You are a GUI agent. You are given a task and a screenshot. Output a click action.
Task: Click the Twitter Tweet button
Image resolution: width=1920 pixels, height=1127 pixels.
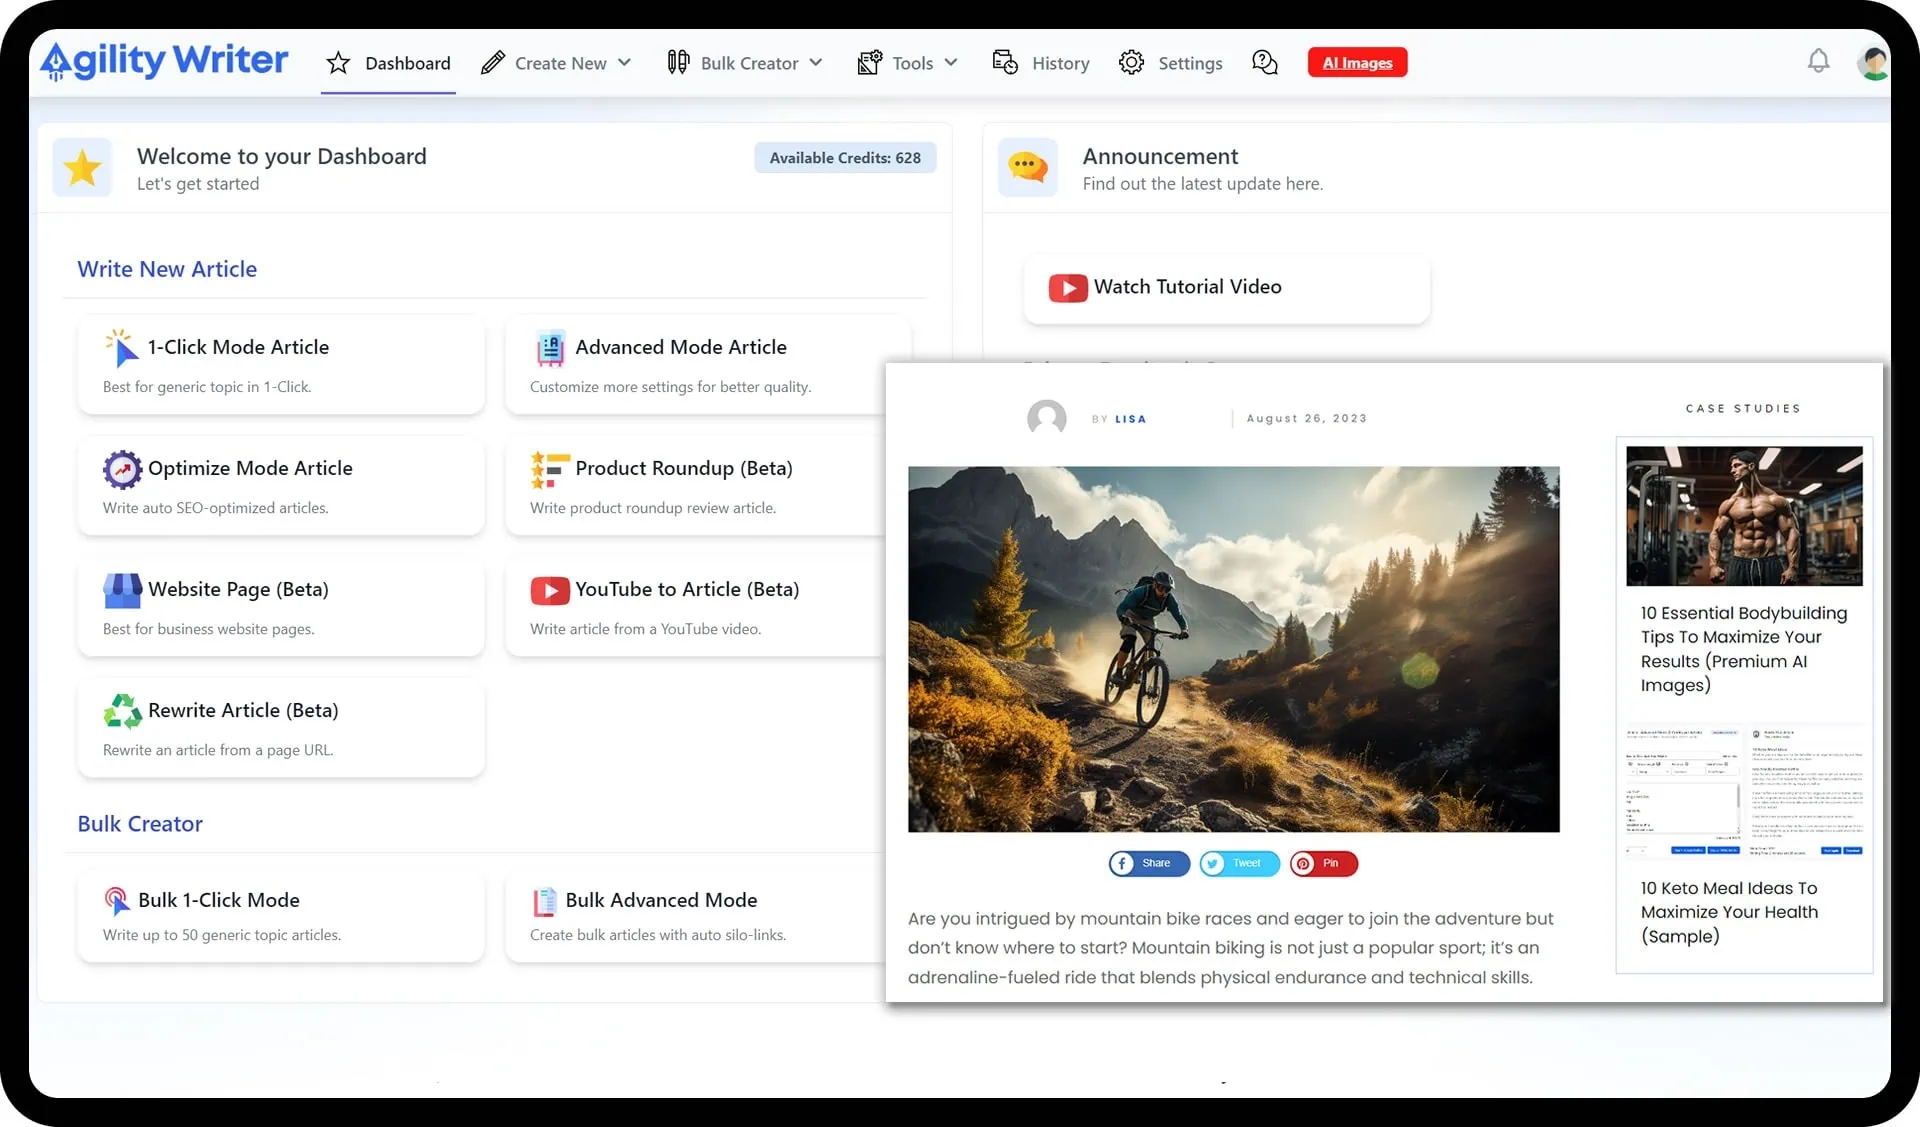point(1239,863)
